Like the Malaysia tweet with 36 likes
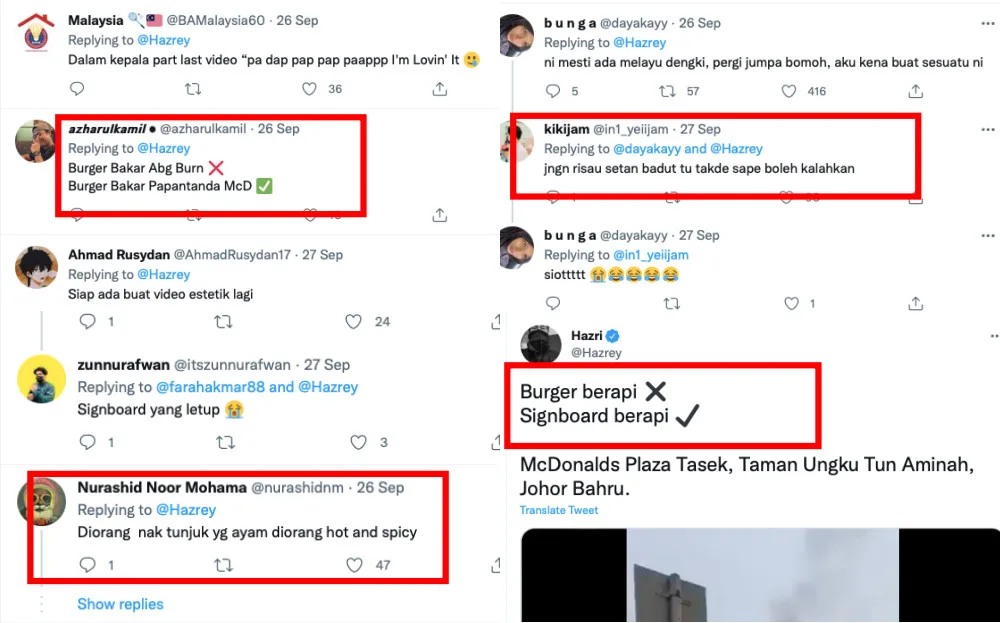The height and width of the screenshot is (623, 1000). [308, 89]
